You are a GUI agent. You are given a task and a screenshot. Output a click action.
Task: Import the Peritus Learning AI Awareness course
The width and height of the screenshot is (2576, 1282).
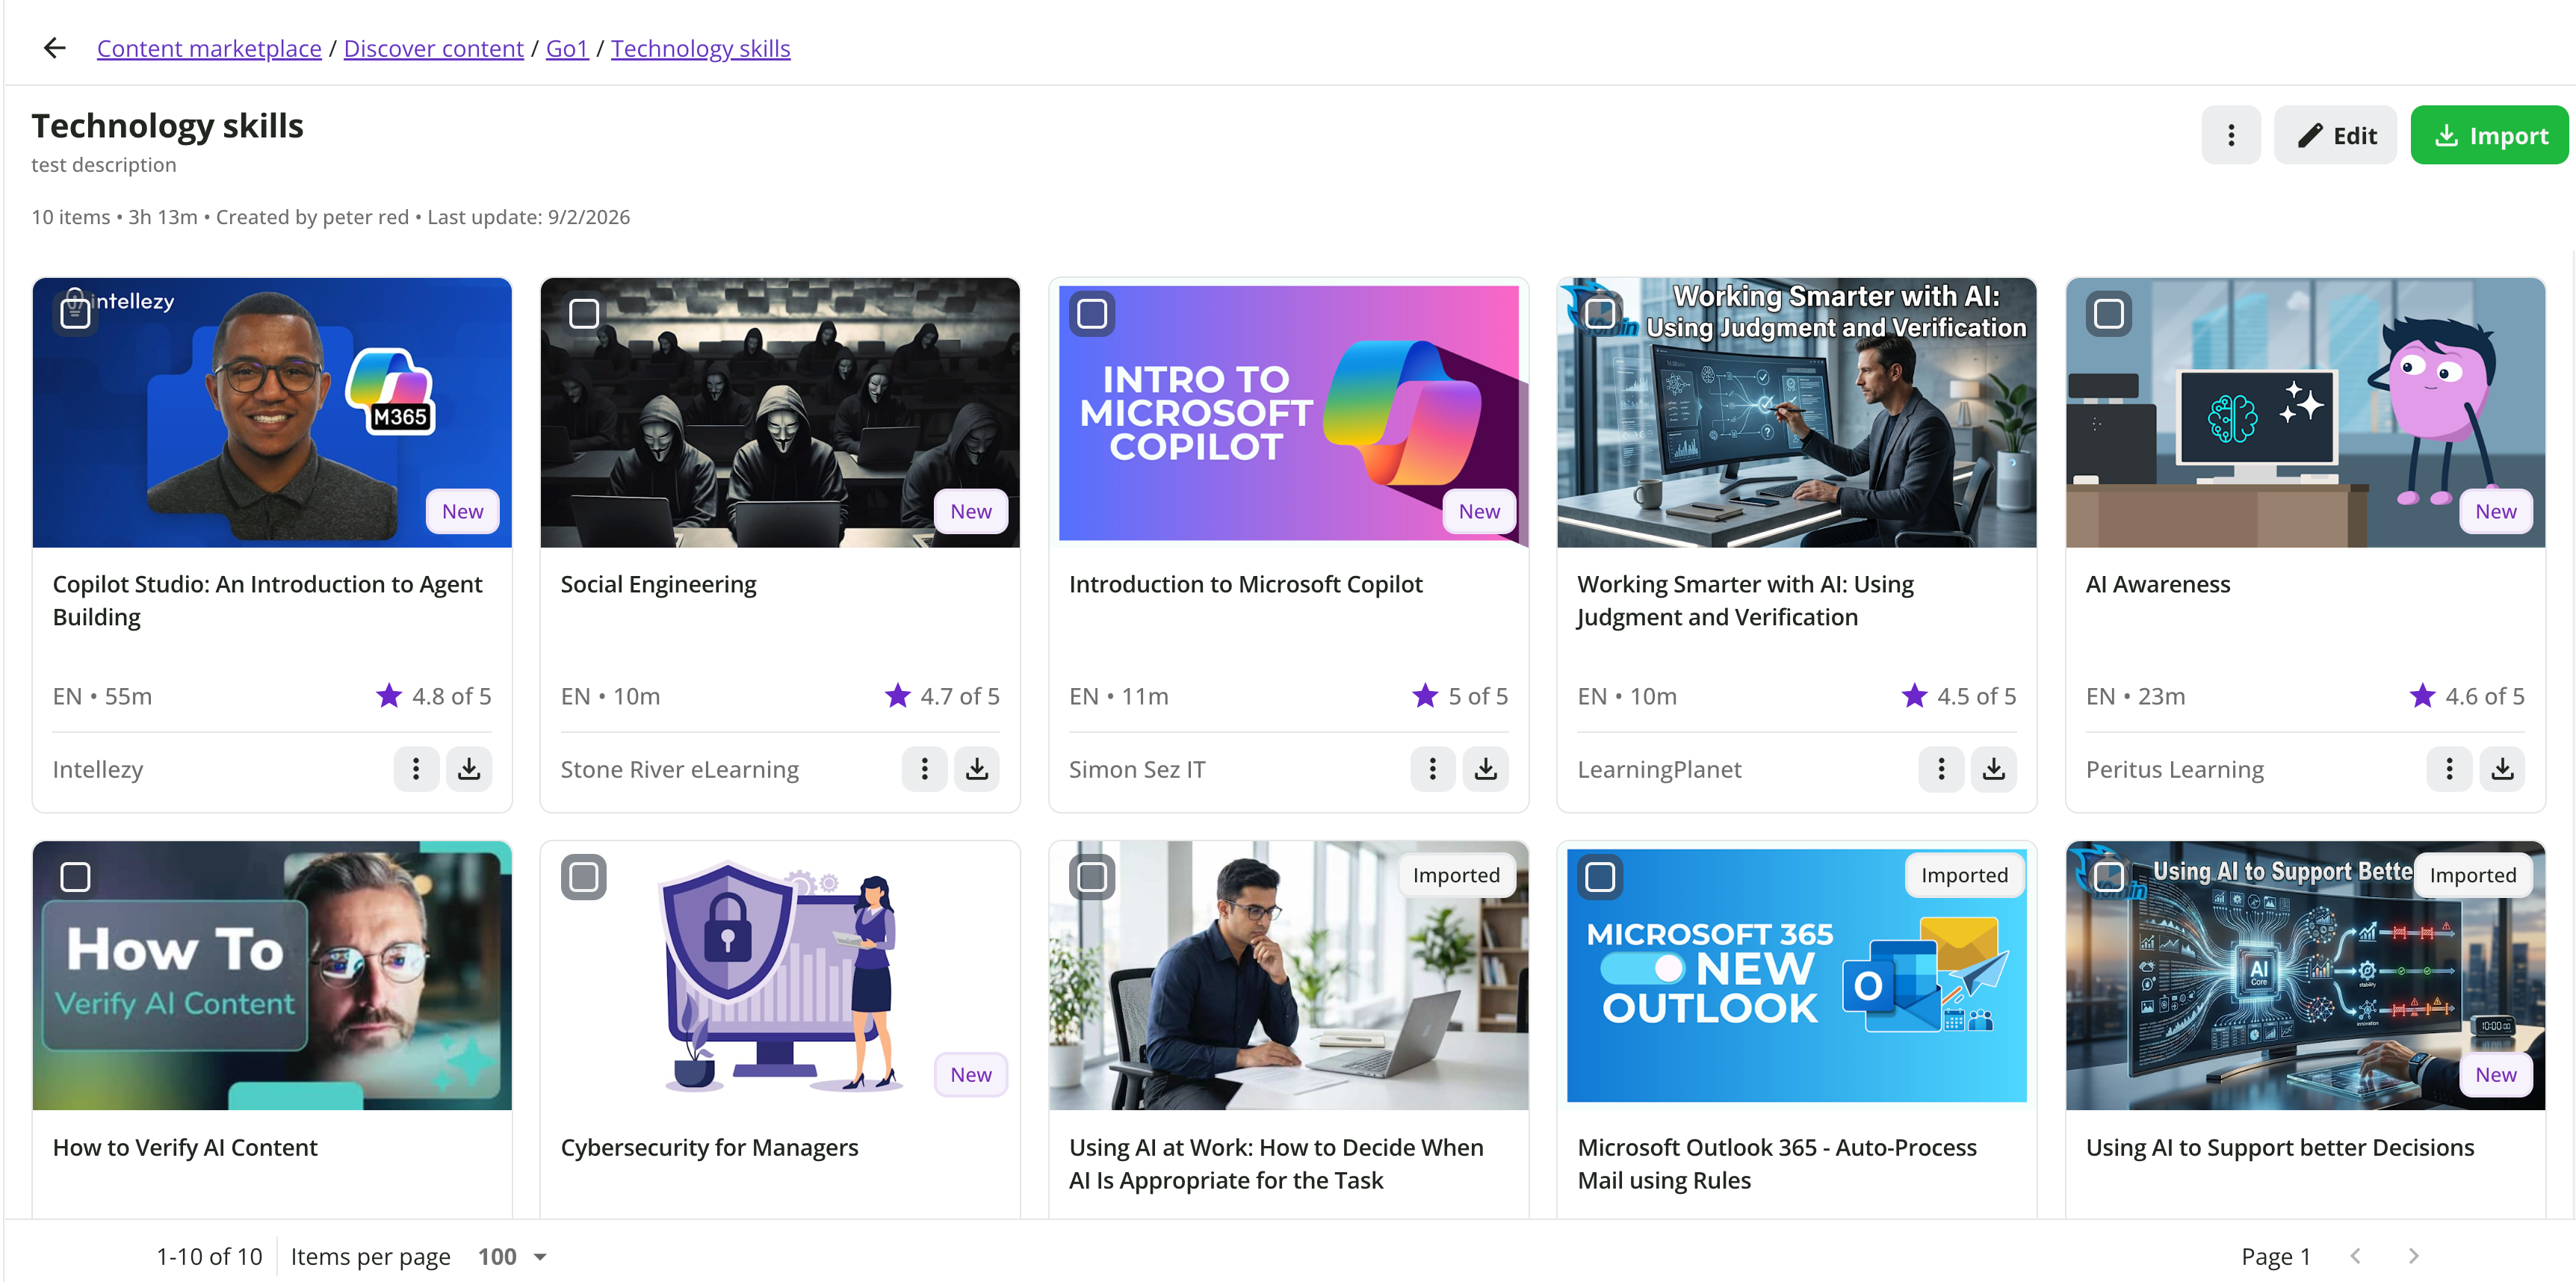tap(2502, 769)
